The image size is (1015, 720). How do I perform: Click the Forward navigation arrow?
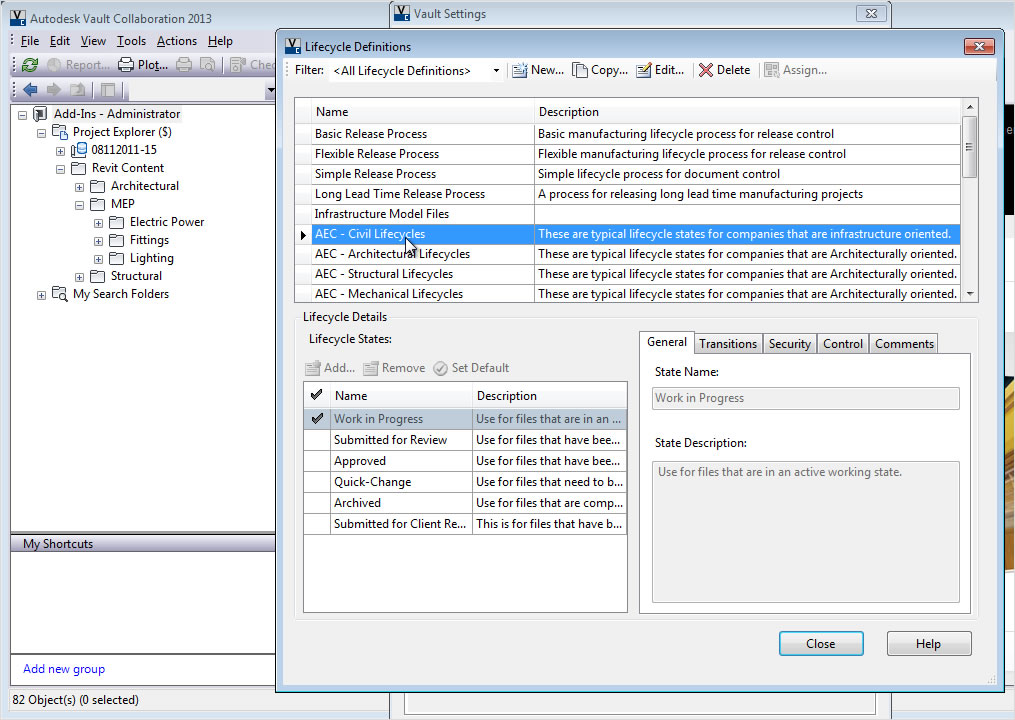(54, 89)
